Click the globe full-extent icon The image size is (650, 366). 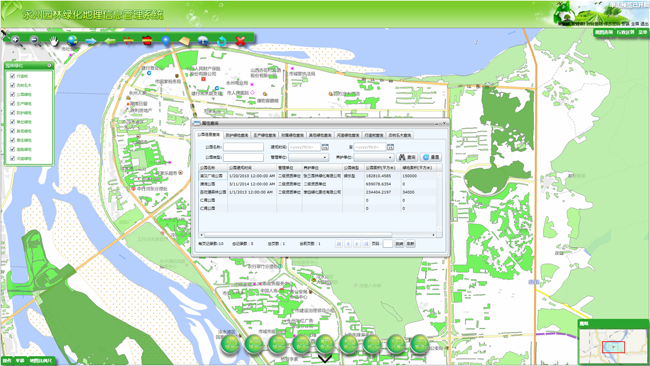(72, 41)
